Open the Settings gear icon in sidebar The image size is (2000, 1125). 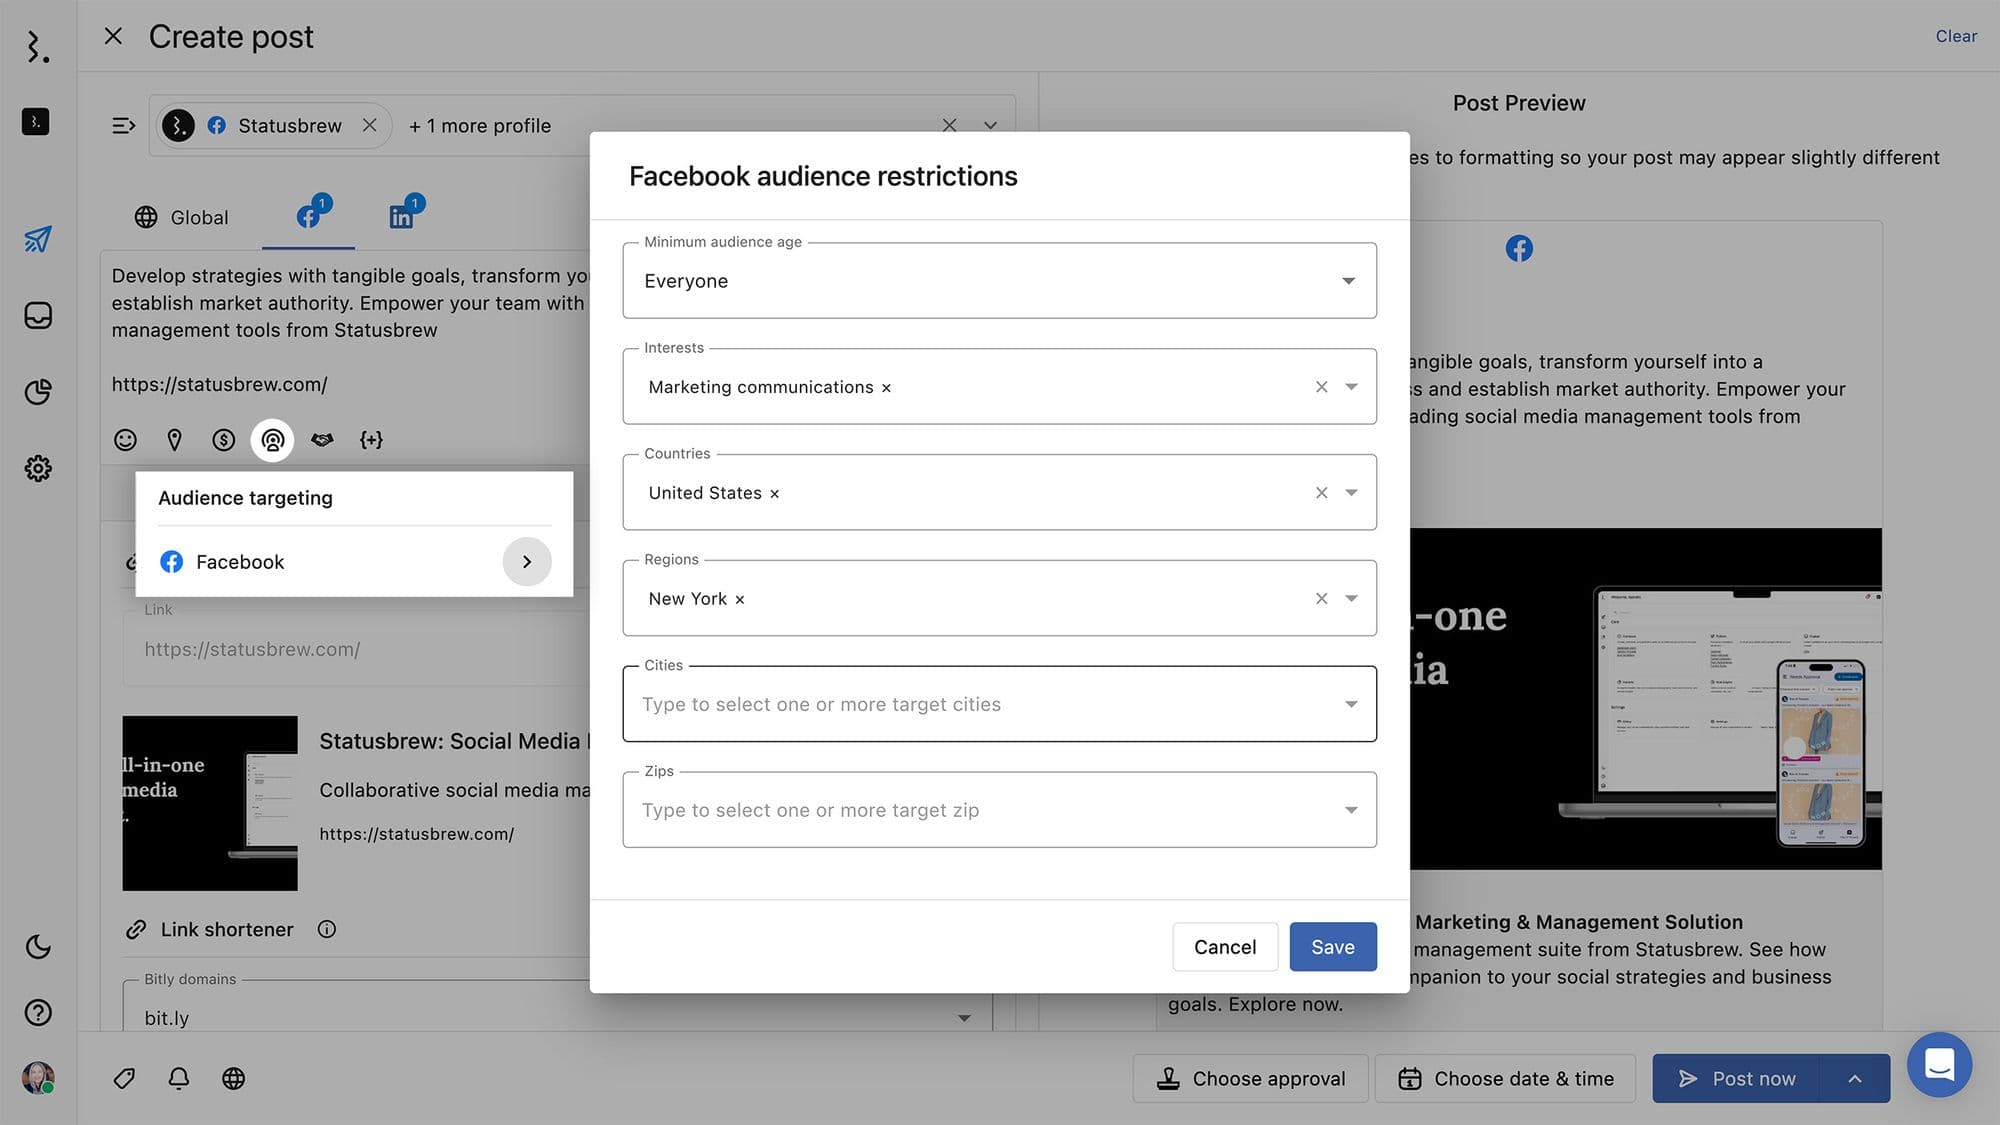click(38, 468)
